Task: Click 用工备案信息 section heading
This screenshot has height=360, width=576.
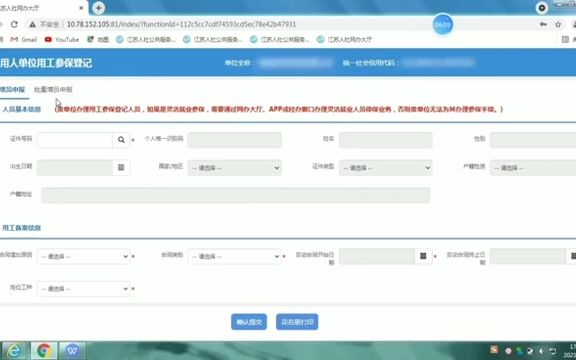Action: point(22,228)
